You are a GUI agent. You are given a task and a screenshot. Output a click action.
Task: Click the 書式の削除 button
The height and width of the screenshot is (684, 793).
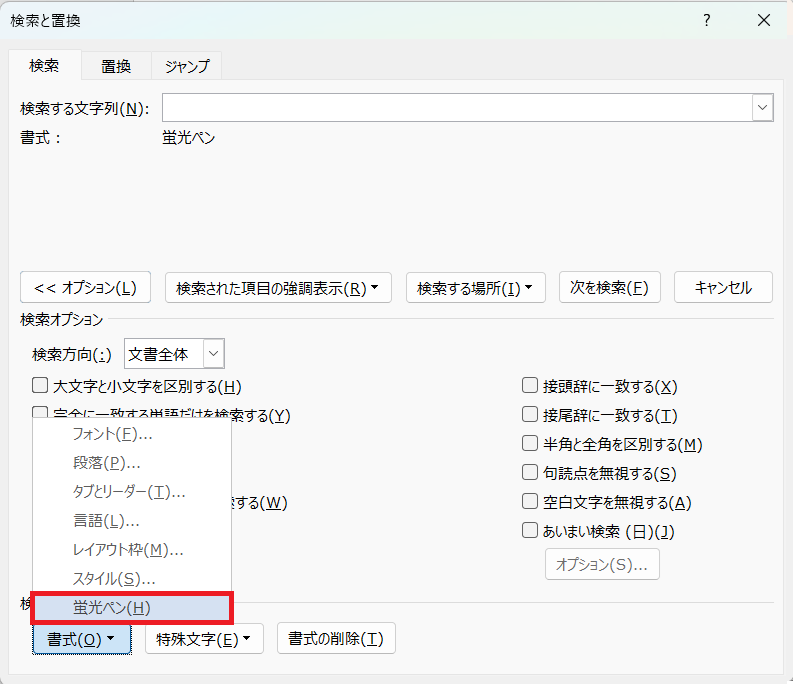pyautogui.click(x=336, y=639)
